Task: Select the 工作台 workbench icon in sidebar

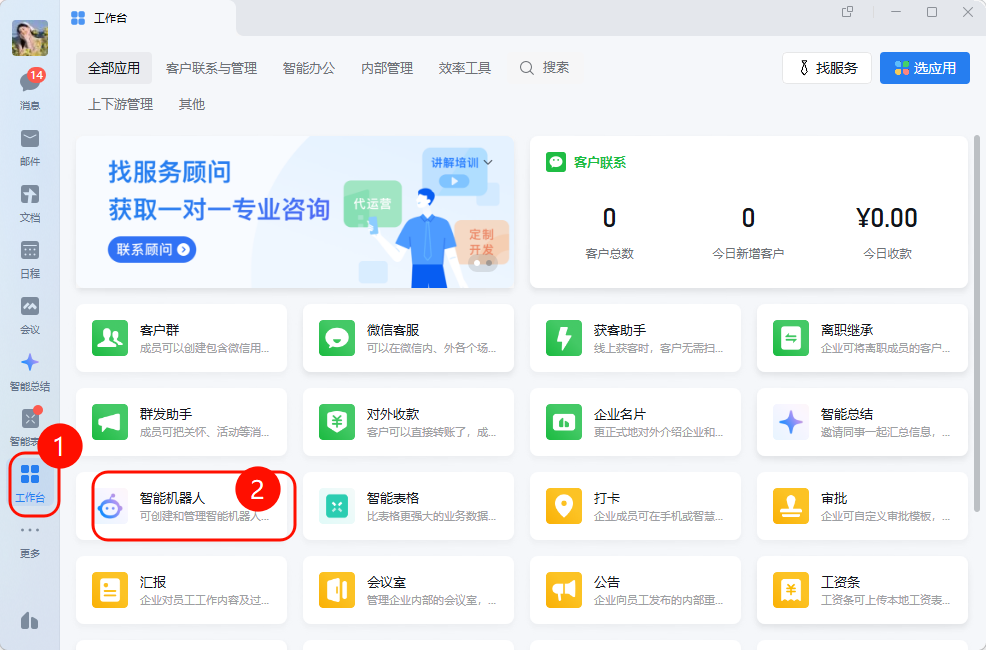Action: coord(30,474)
